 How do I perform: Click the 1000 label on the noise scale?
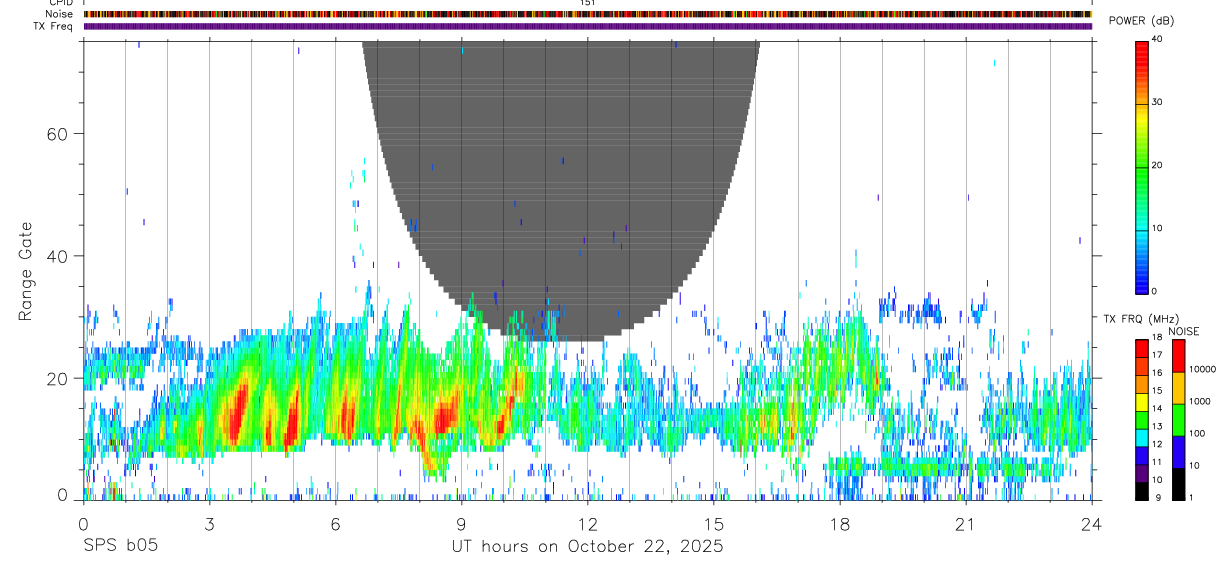(x=1198, y=401)
